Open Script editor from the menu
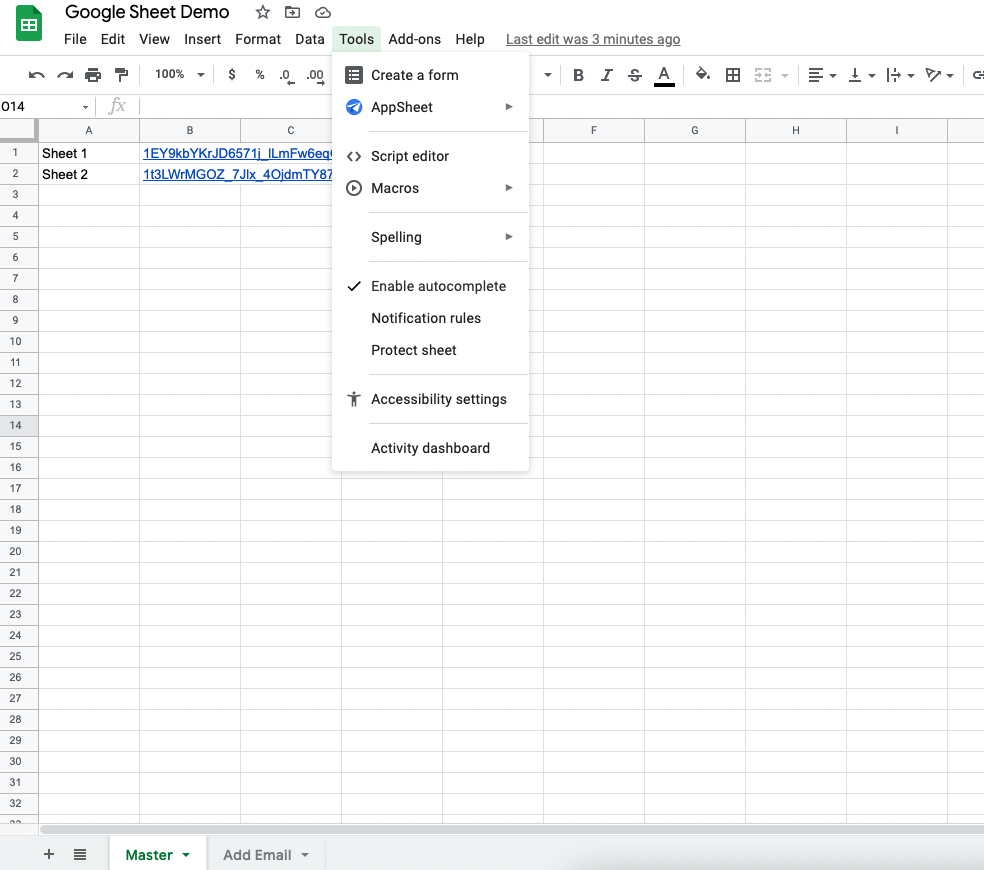This screenshot has width=984, height=870. pos(430,156)
